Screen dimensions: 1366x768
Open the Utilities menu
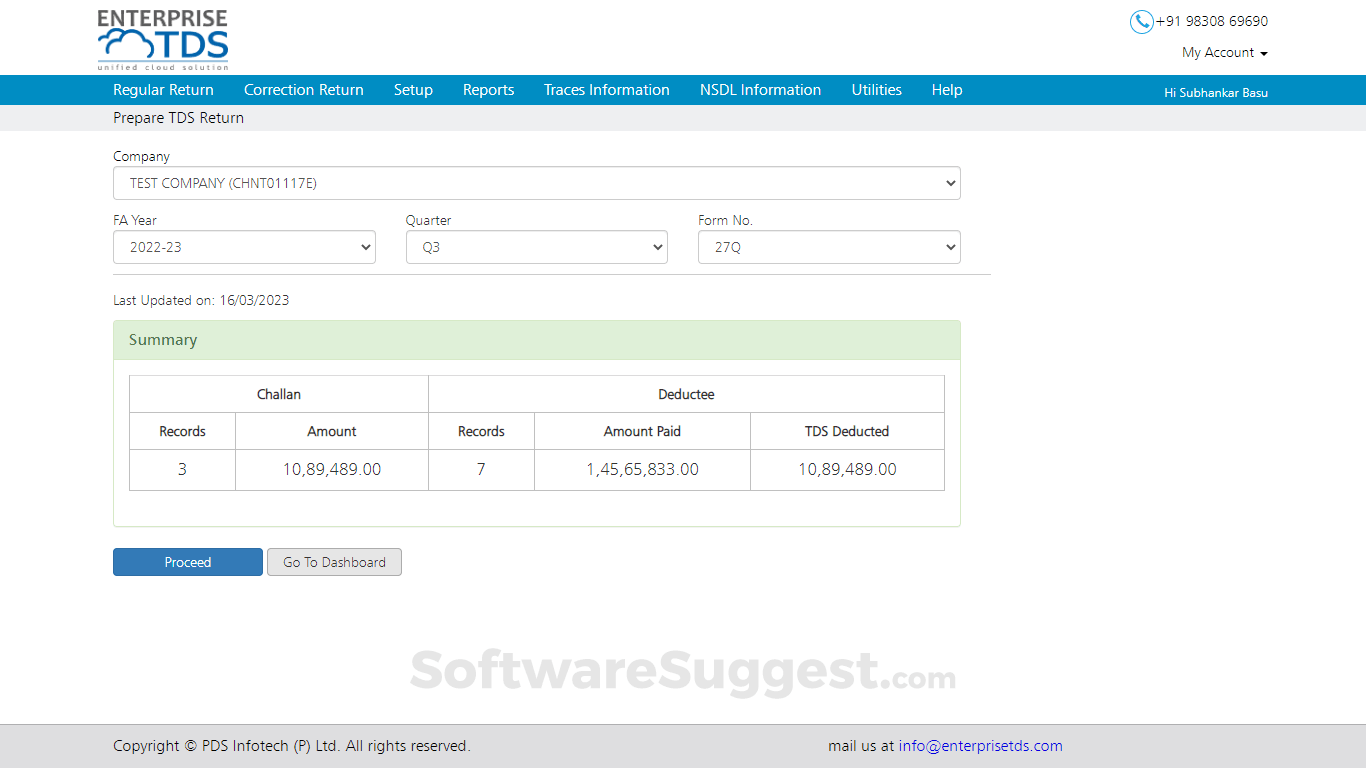pos(876,89)
